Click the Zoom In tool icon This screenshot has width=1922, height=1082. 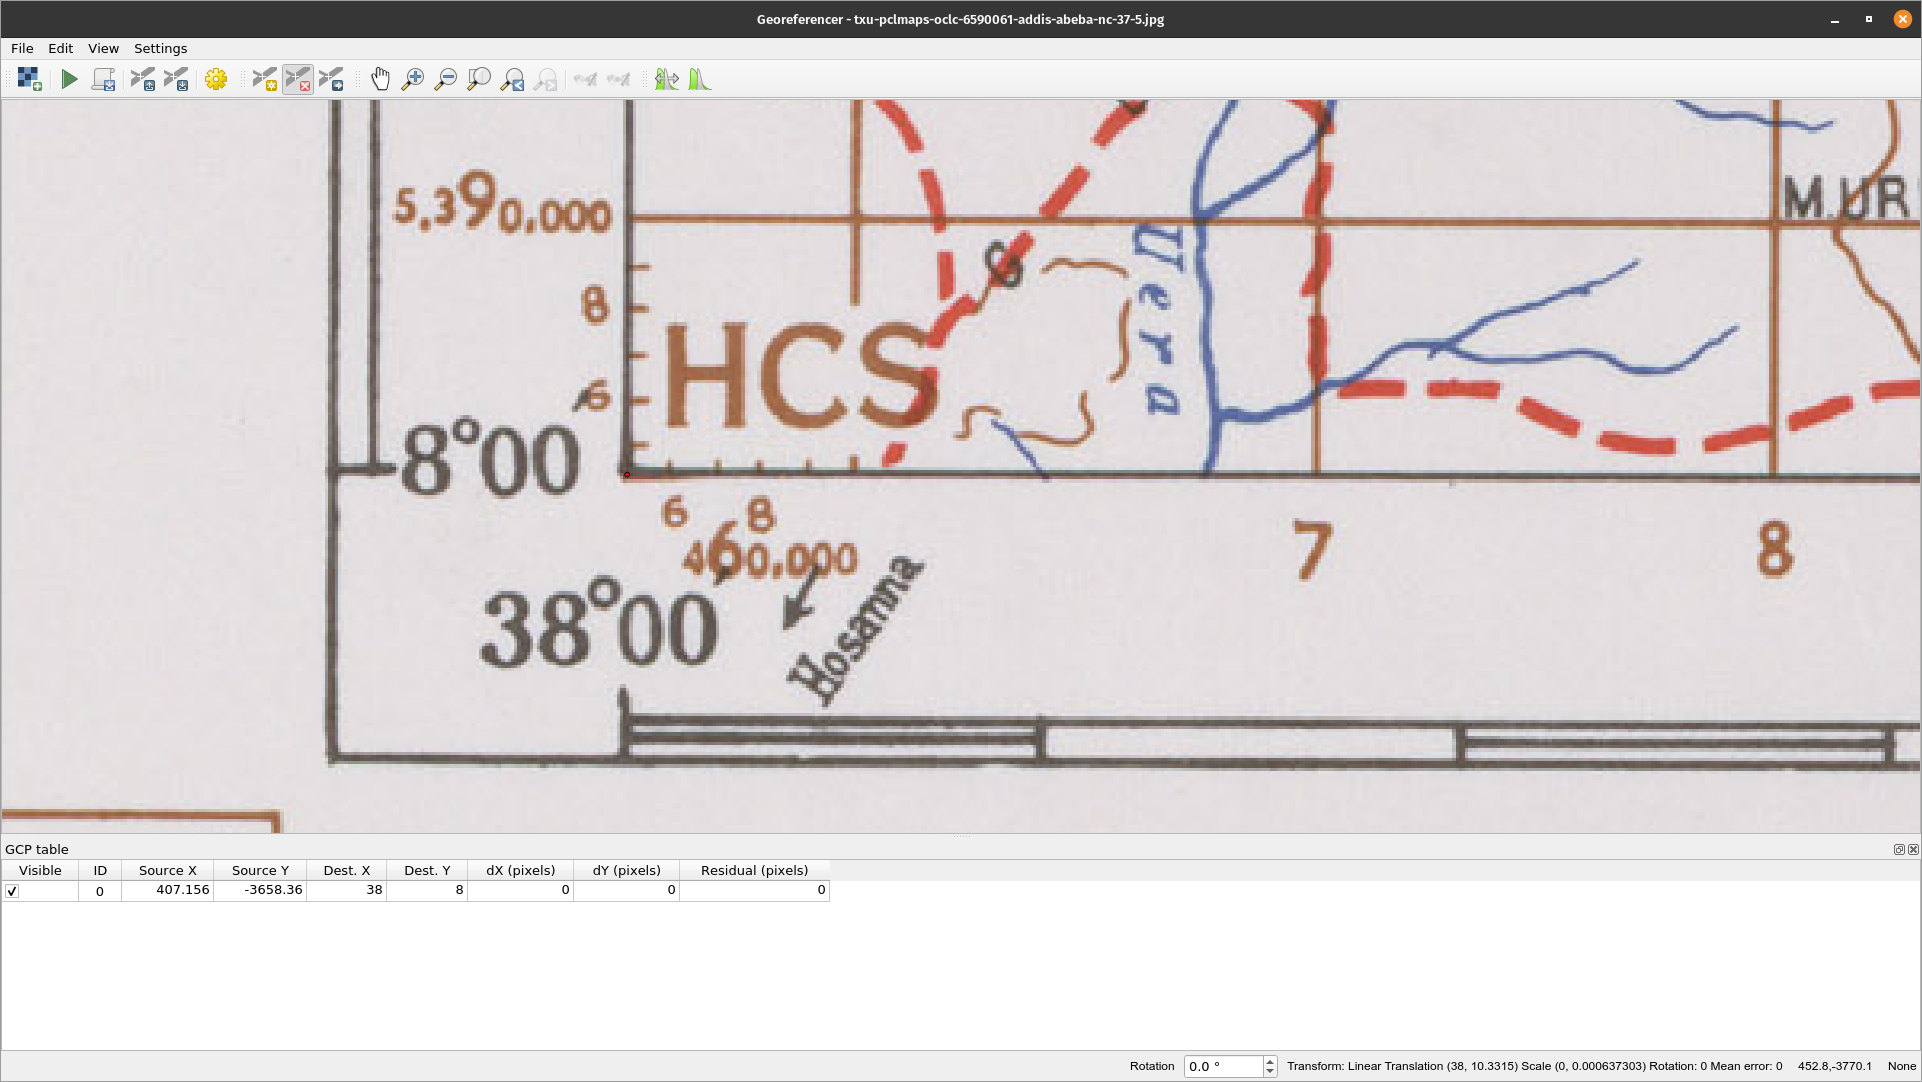(x=413, y=79)
